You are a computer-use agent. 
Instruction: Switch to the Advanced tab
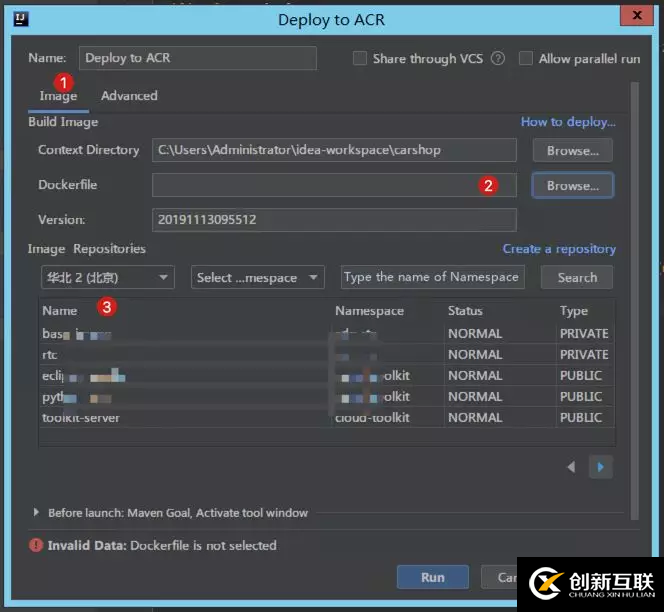(129, 96)
